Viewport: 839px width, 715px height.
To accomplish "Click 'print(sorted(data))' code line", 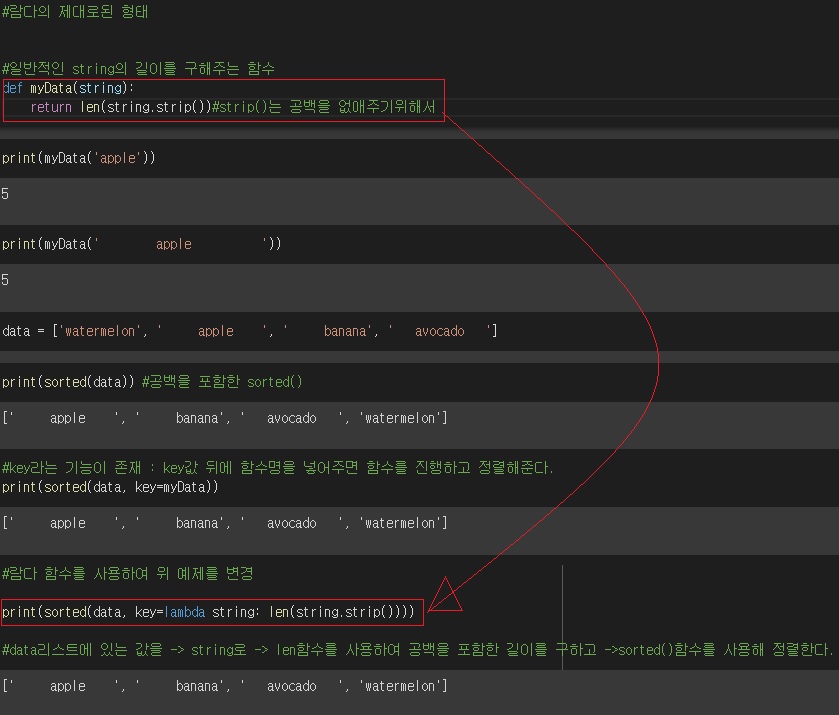I will pyautogui.click(x=68, y=382).
